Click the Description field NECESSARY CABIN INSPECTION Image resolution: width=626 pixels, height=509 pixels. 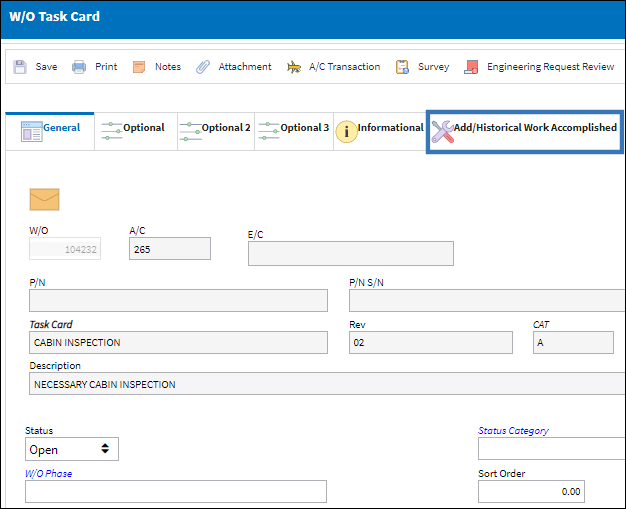pyautogui.click(x=327, y=384)
